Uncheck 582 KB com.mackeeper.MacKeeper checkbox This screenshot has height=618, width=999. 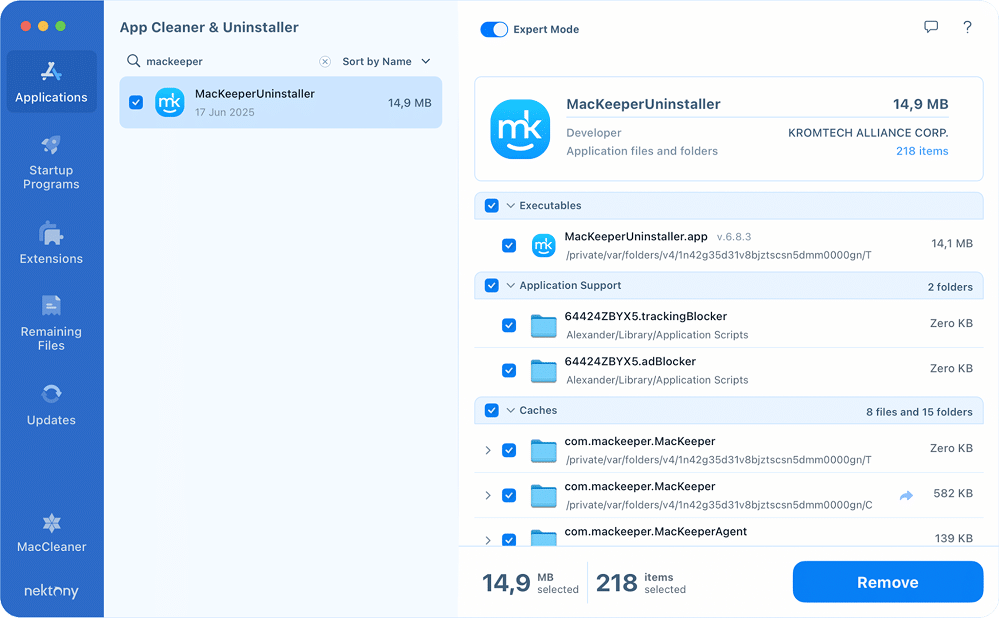[x=508, y=496]
